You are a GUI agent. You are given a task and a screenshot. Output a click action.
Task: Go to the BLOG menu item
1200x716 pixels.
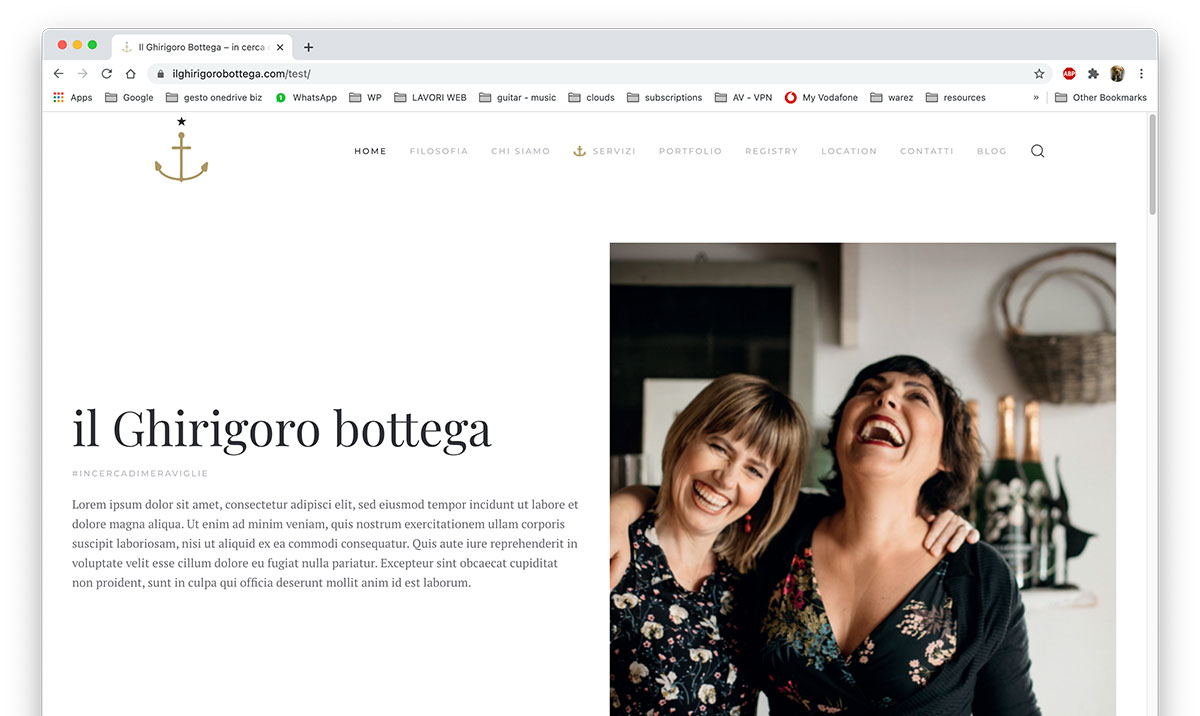point(991,151)
